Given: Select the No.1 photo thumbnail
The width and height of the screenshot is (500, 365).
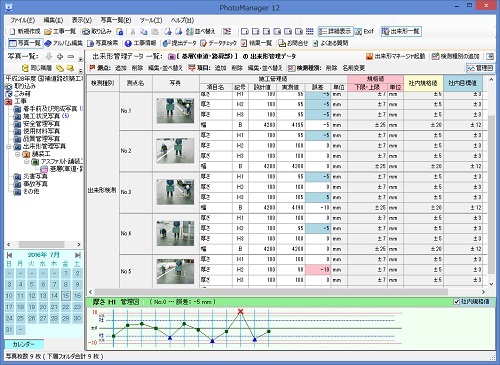Looking at the screenshot, I should 175,111.
